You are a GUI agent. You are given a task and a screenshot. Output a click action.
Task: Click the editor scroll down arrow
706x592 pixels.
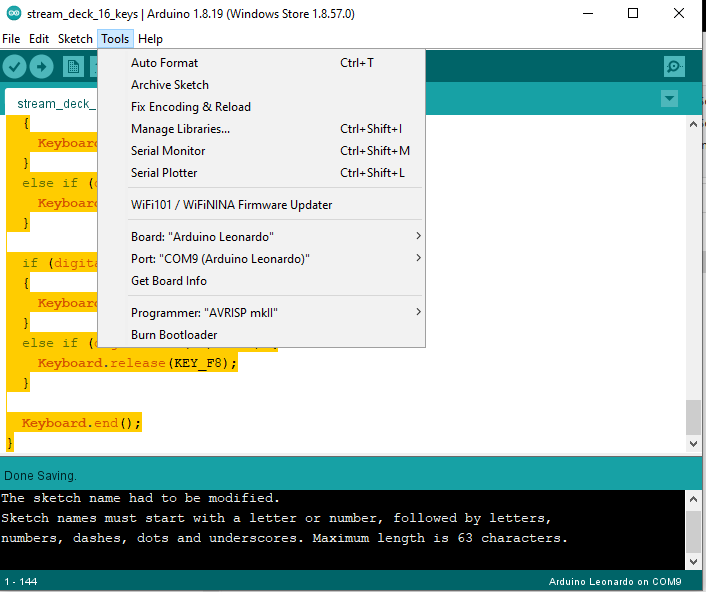click(693, 444)
